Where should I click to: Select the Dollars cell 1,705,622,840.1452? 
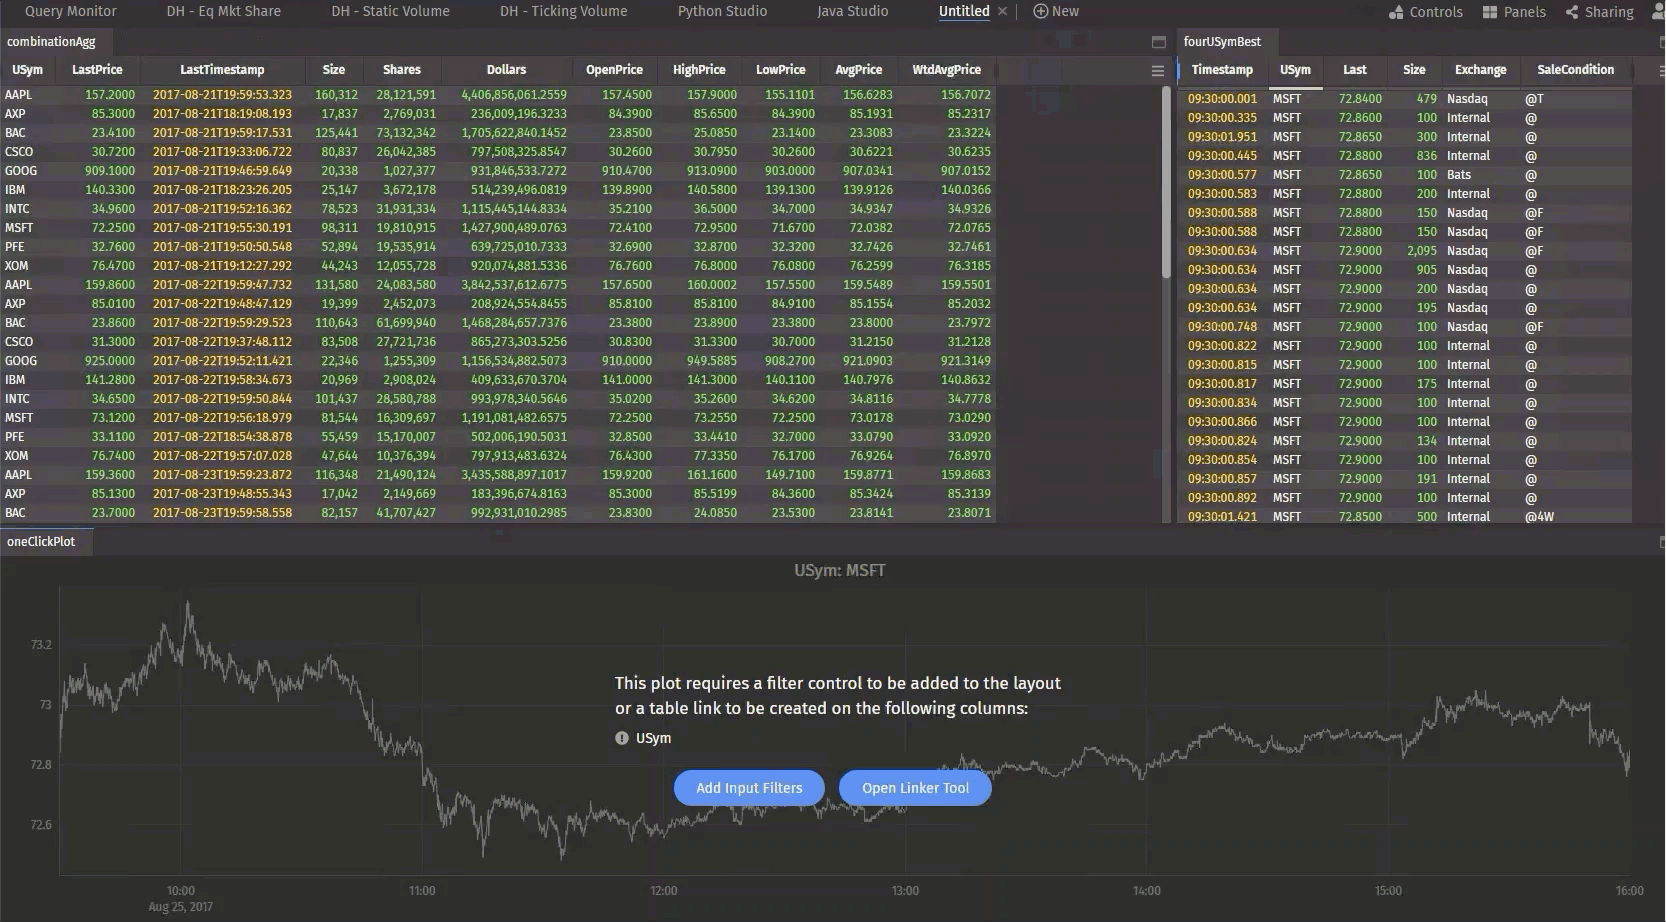514,133
